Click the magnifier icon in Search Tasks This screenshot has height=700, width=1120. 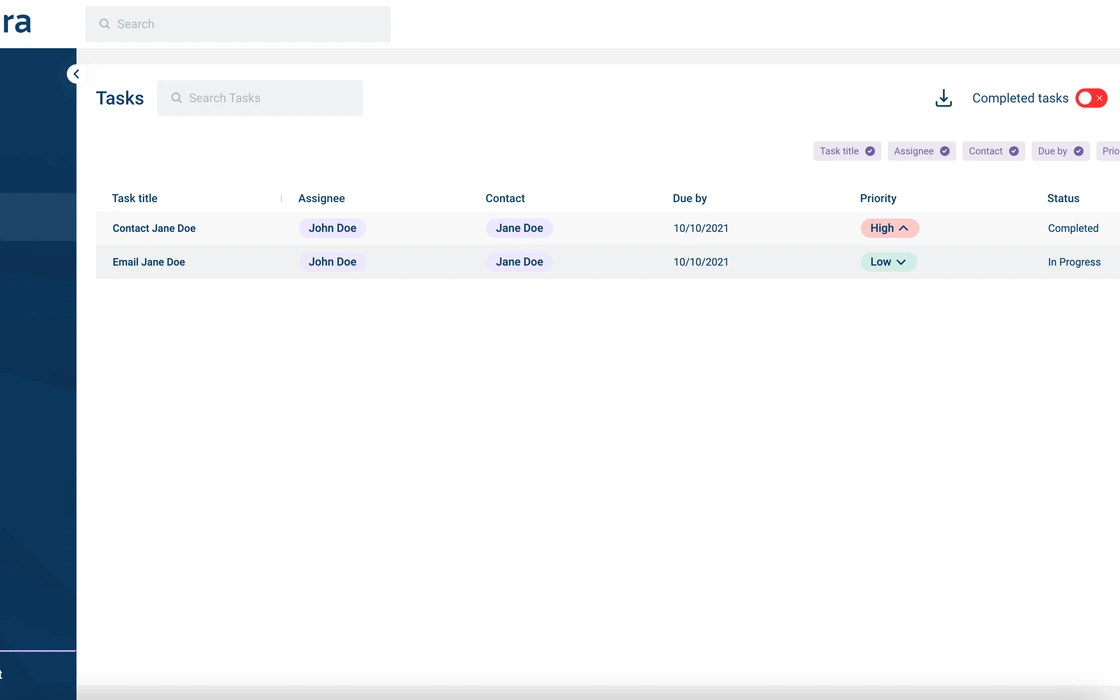coord(176,98)
